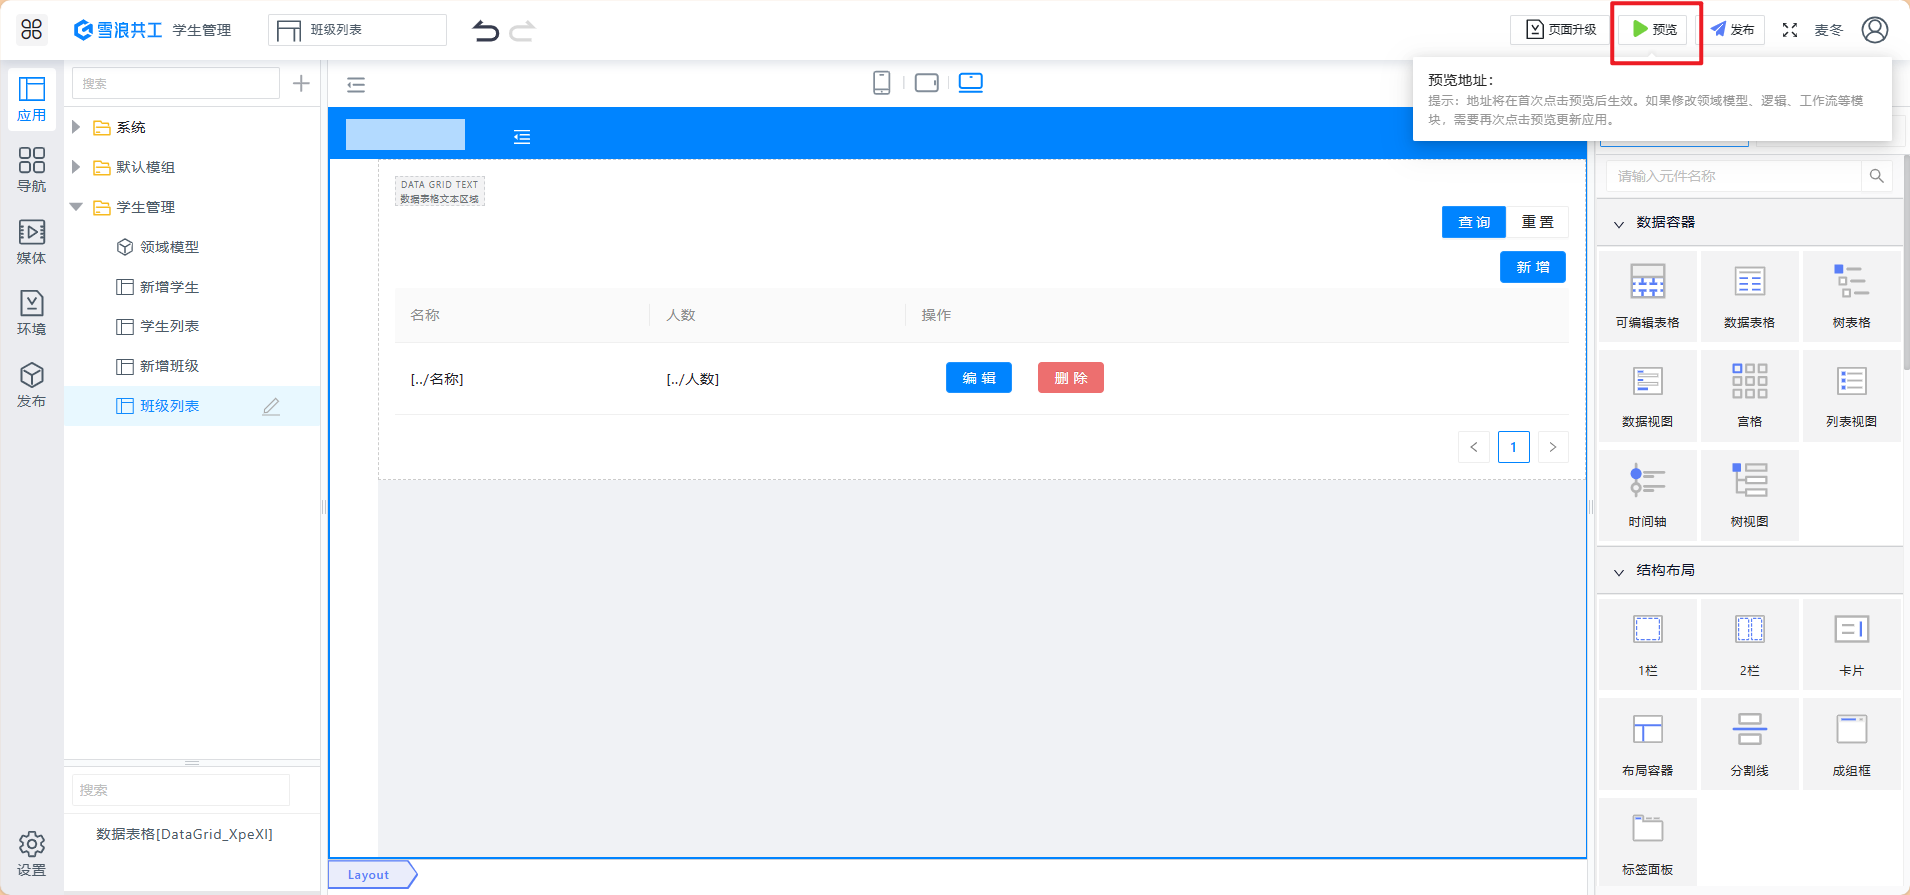
Task: Expand the 默认模组 folder
Action: pos(76,167)
